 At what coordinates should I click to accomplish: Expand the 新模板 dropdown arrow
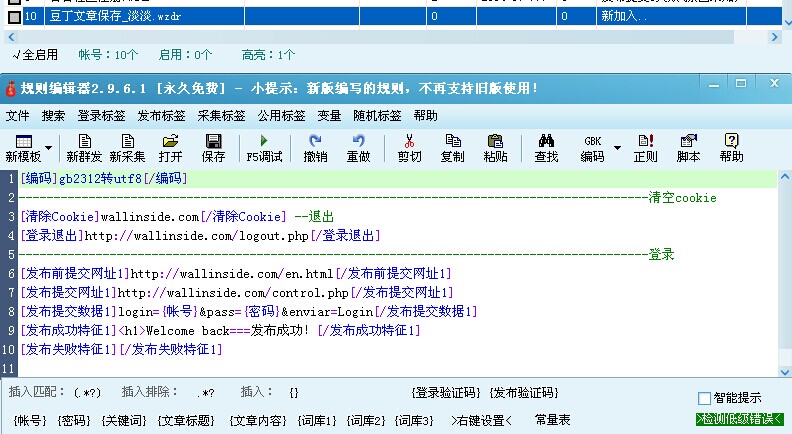click(x=48, y=148)
